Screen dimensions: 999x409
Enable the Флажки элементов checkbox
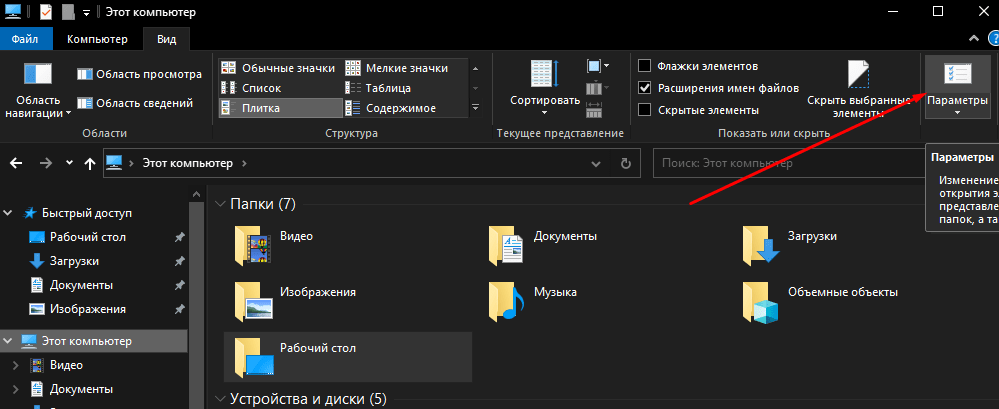(x=645, y=66)
